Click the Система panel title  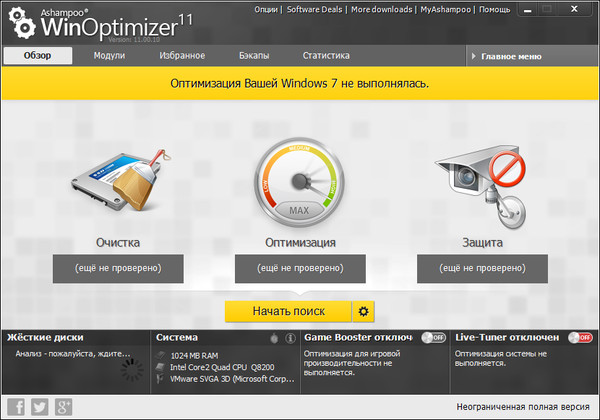tap(177, 337)
